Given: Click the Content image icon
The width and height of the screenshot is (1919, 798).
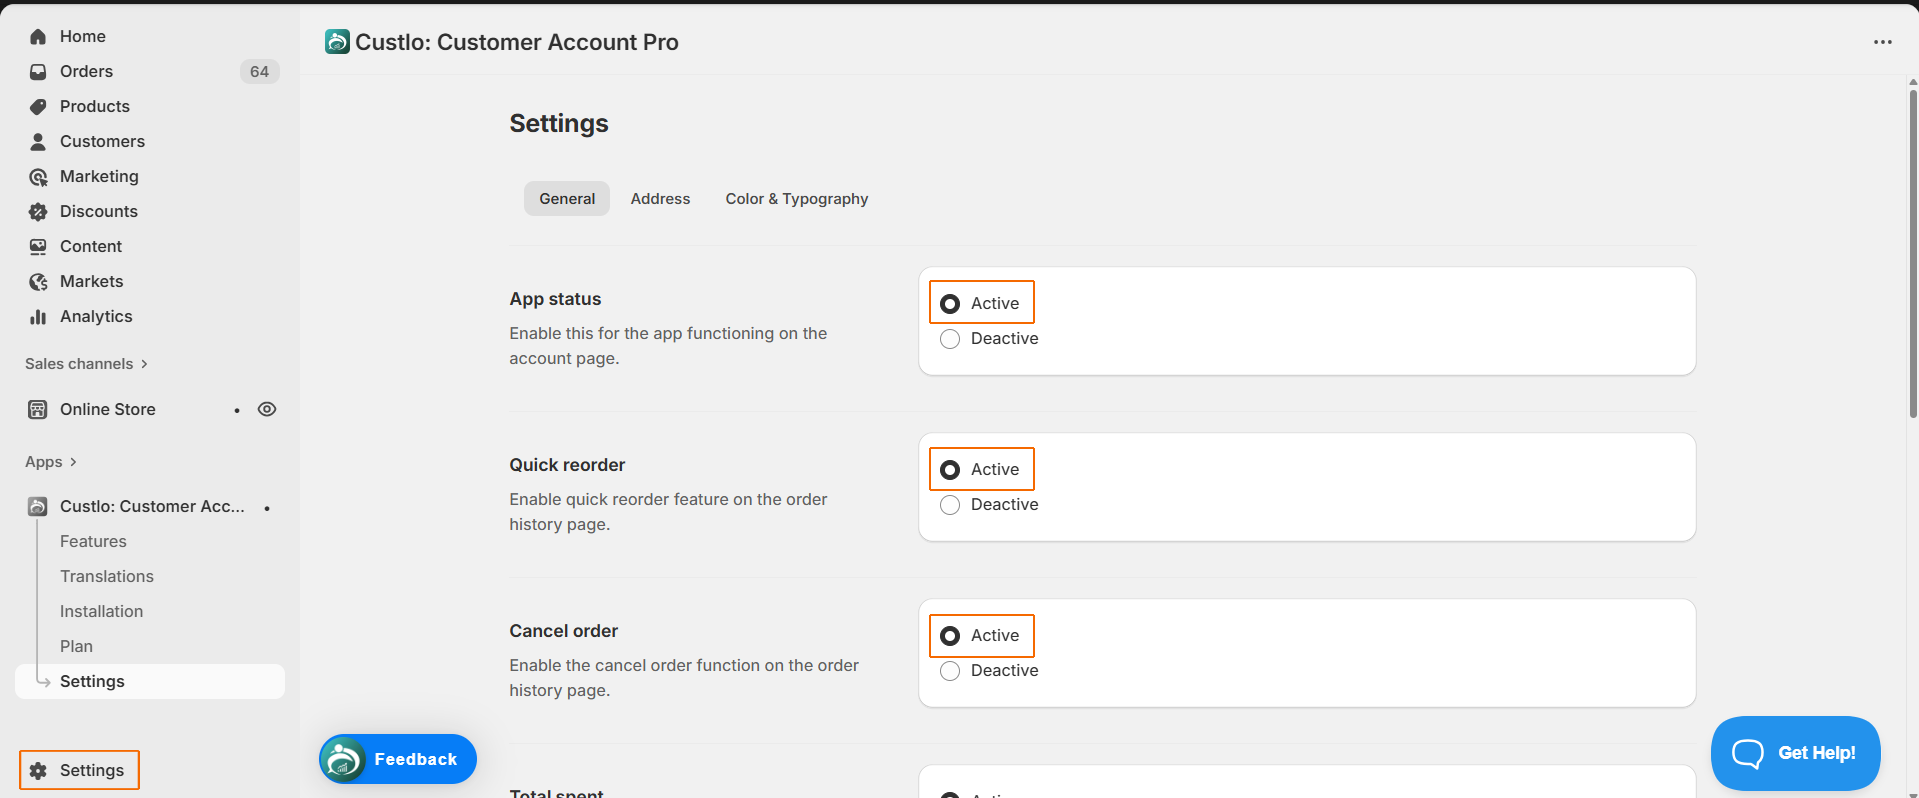Looking at the screenshot, I should pos(38,247).
